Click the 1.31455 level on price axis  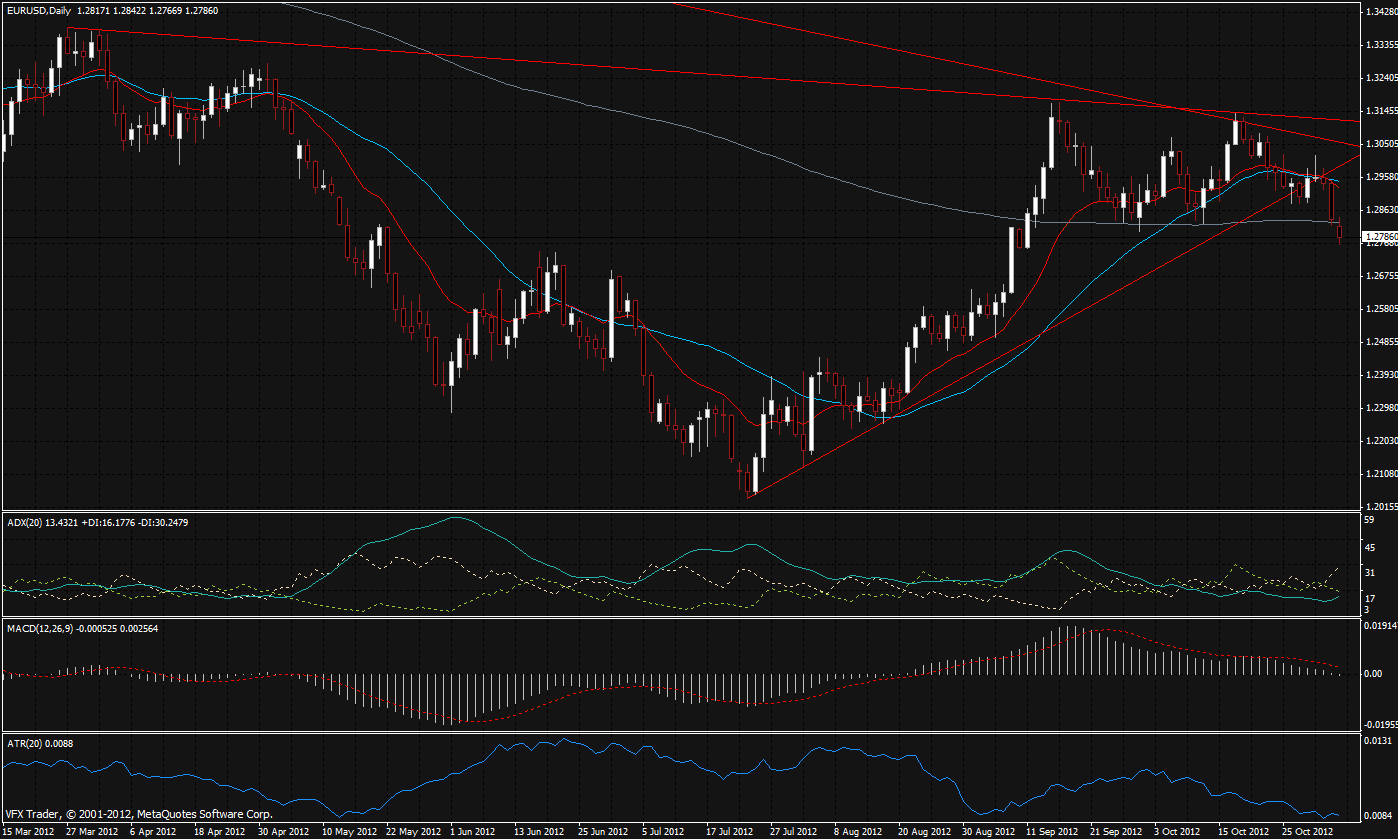(1379, 111)
